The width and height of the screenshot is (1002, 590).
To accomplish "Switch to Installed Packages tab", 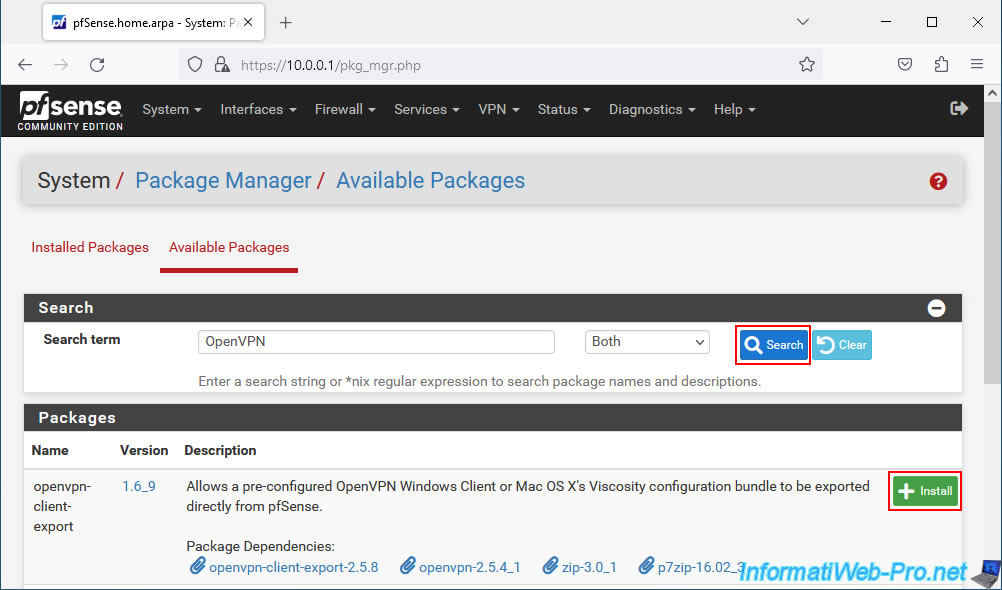I will [x=90, y=248].
